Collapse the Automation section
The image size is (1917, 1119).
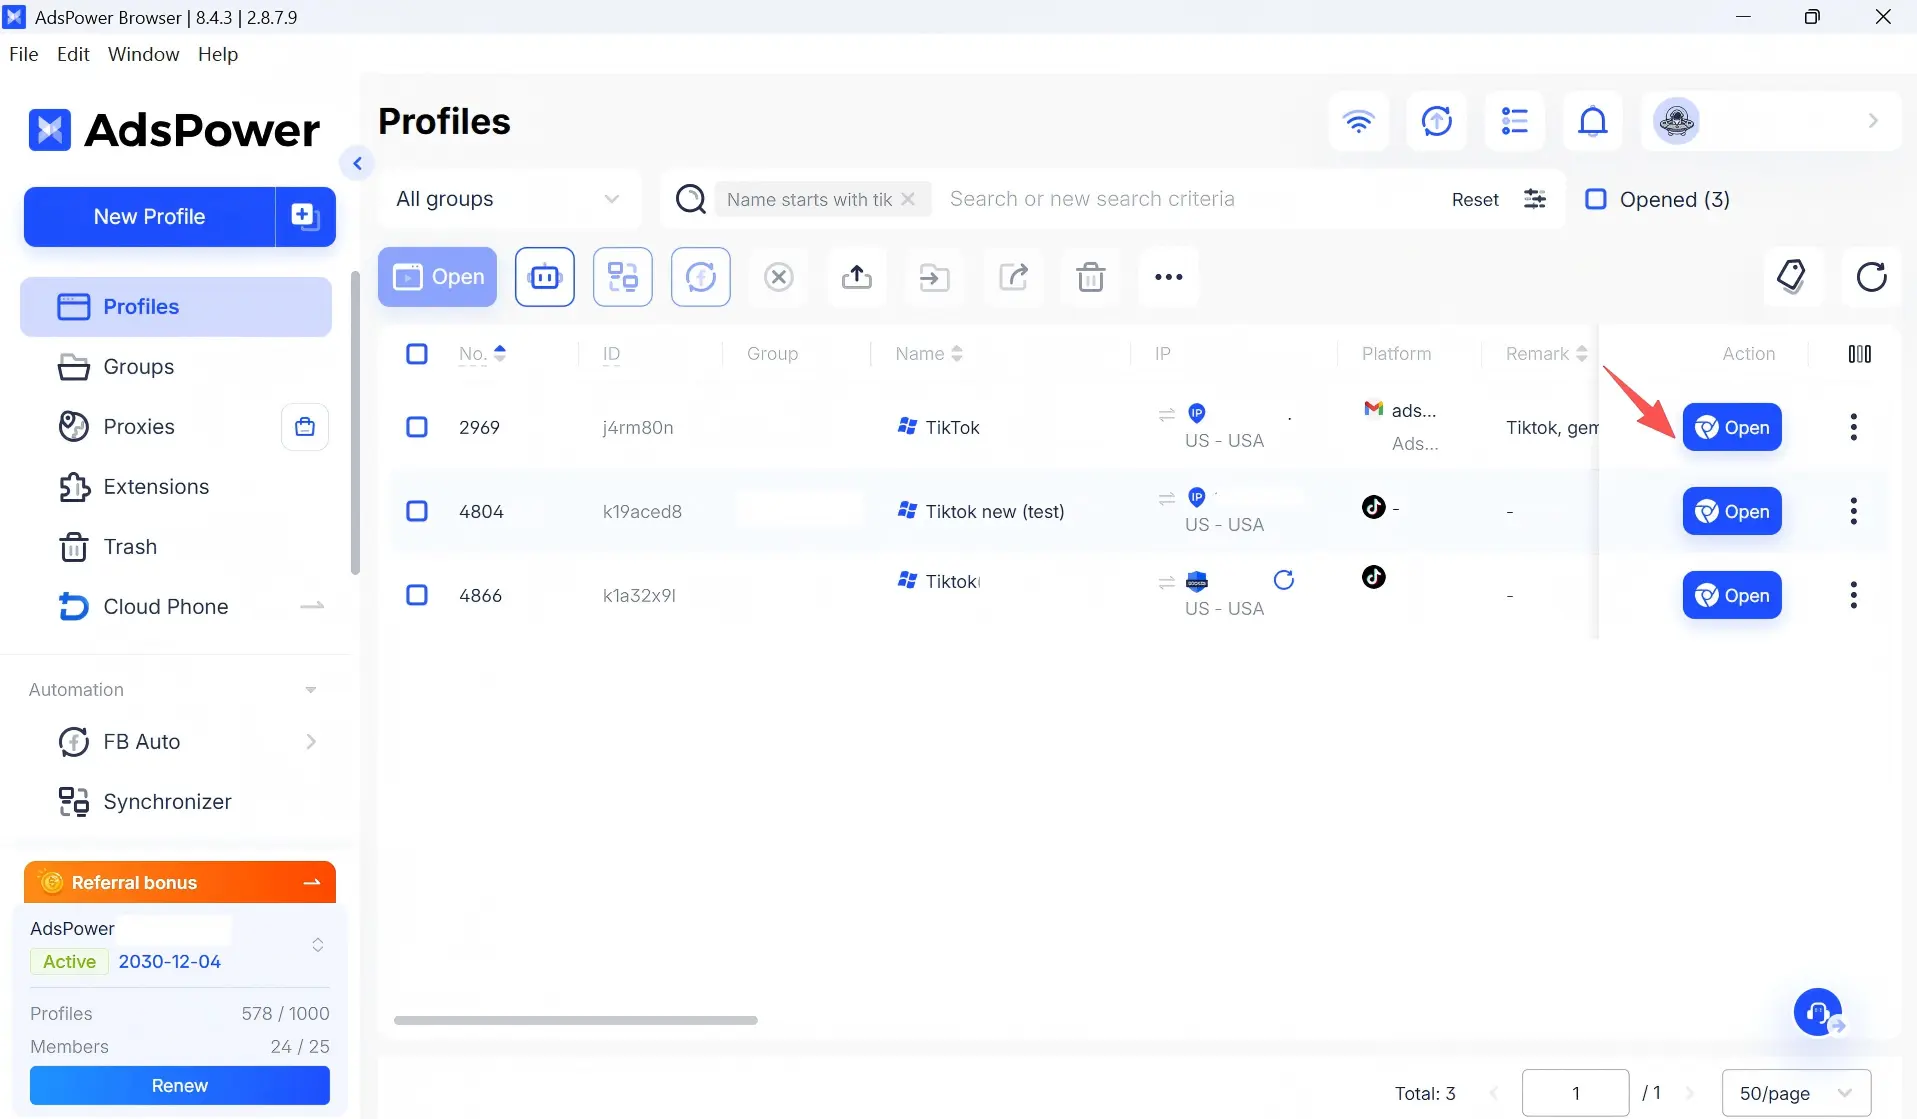311,690
